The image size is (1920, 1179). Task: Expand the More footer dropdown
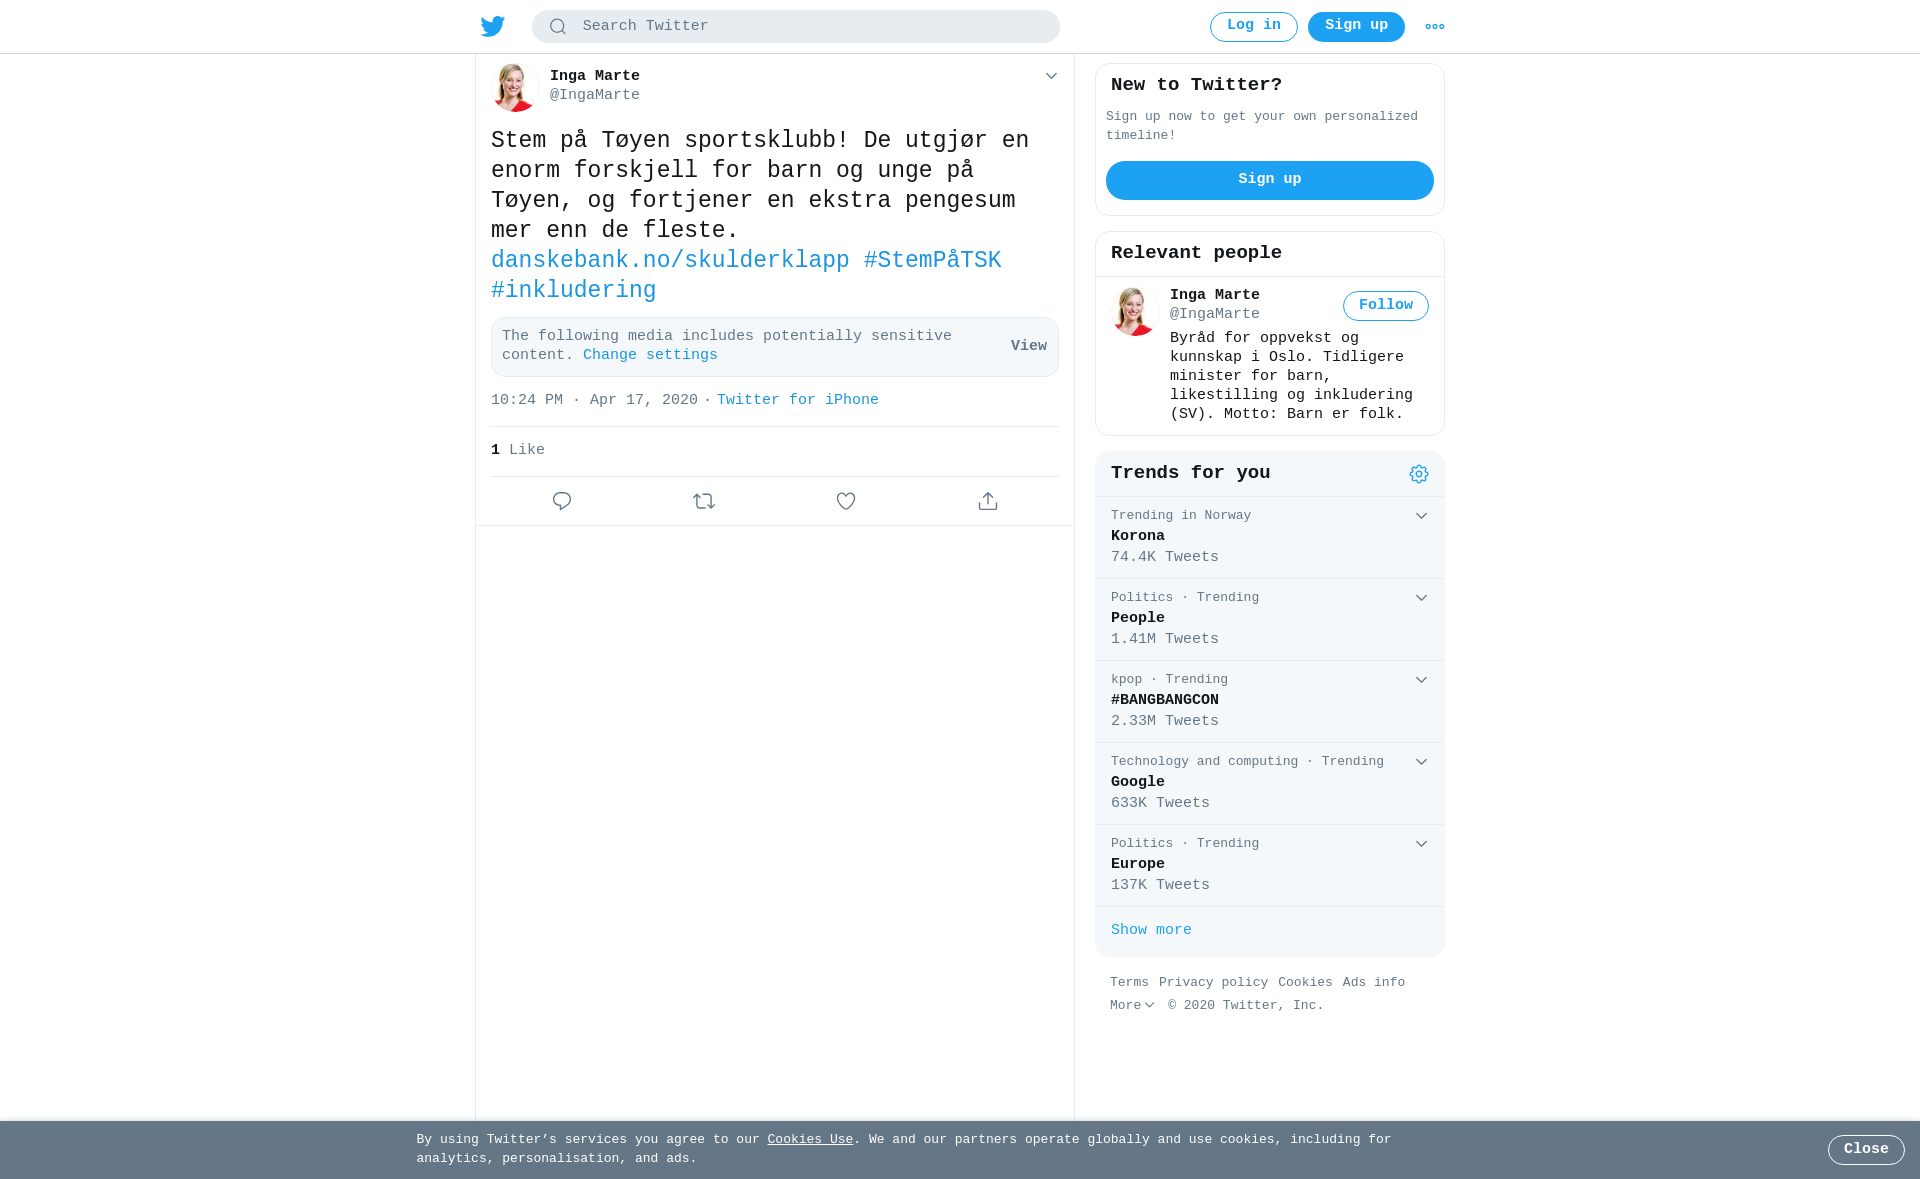1132,1006
